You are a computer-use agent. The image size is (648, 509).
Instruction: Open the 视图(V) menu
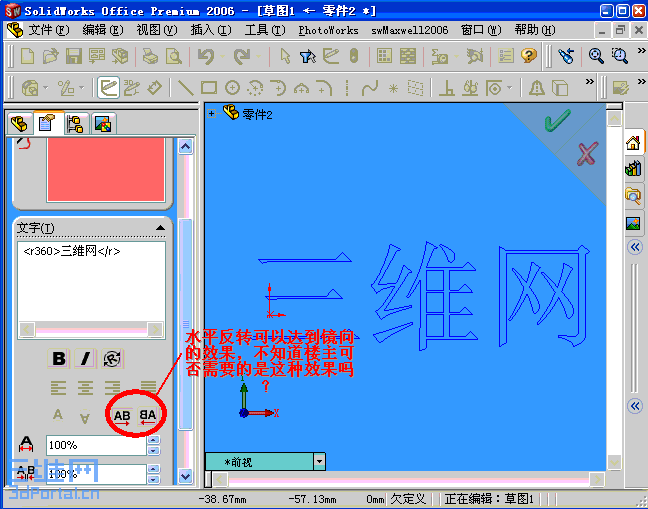[x=157, y=30]
